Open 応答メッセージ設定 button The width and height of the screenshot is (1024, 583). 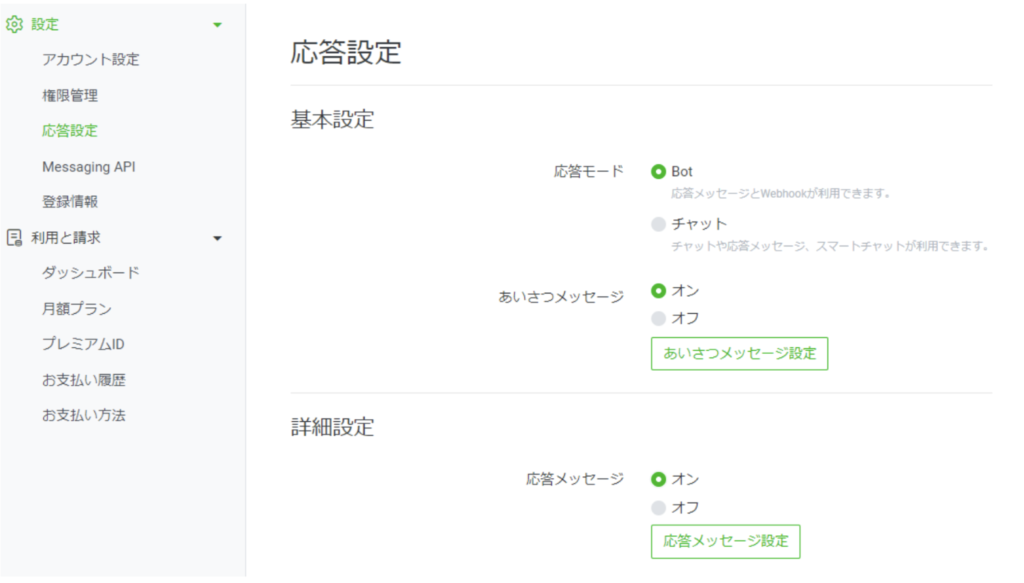click(725, 541)
